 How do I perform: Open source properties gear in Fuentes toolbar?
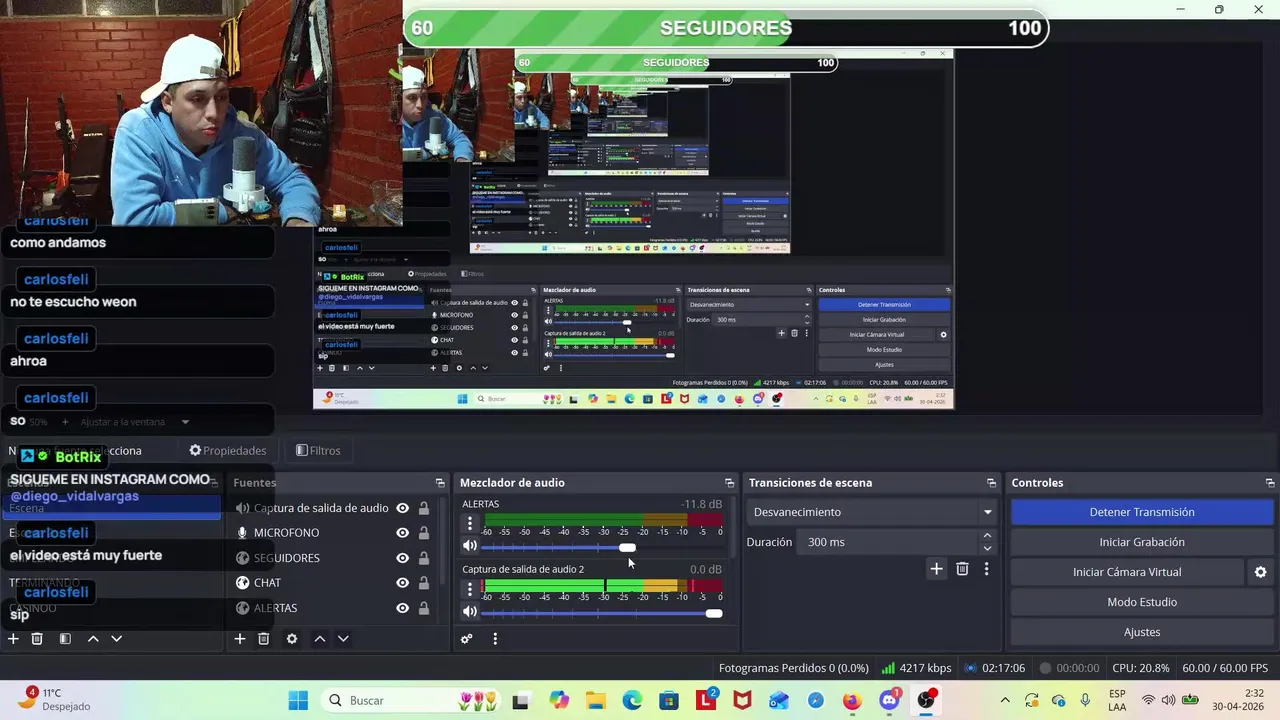tap(292, 639)
